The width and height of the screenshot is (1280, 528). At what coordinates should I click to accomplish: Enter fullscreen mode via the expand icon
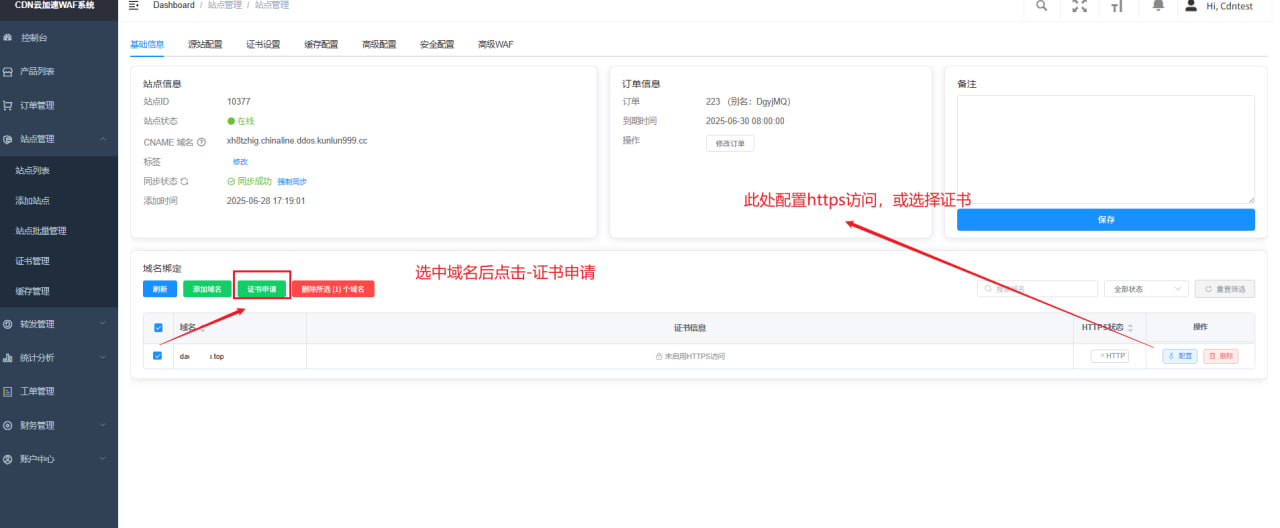[1079, 6]
